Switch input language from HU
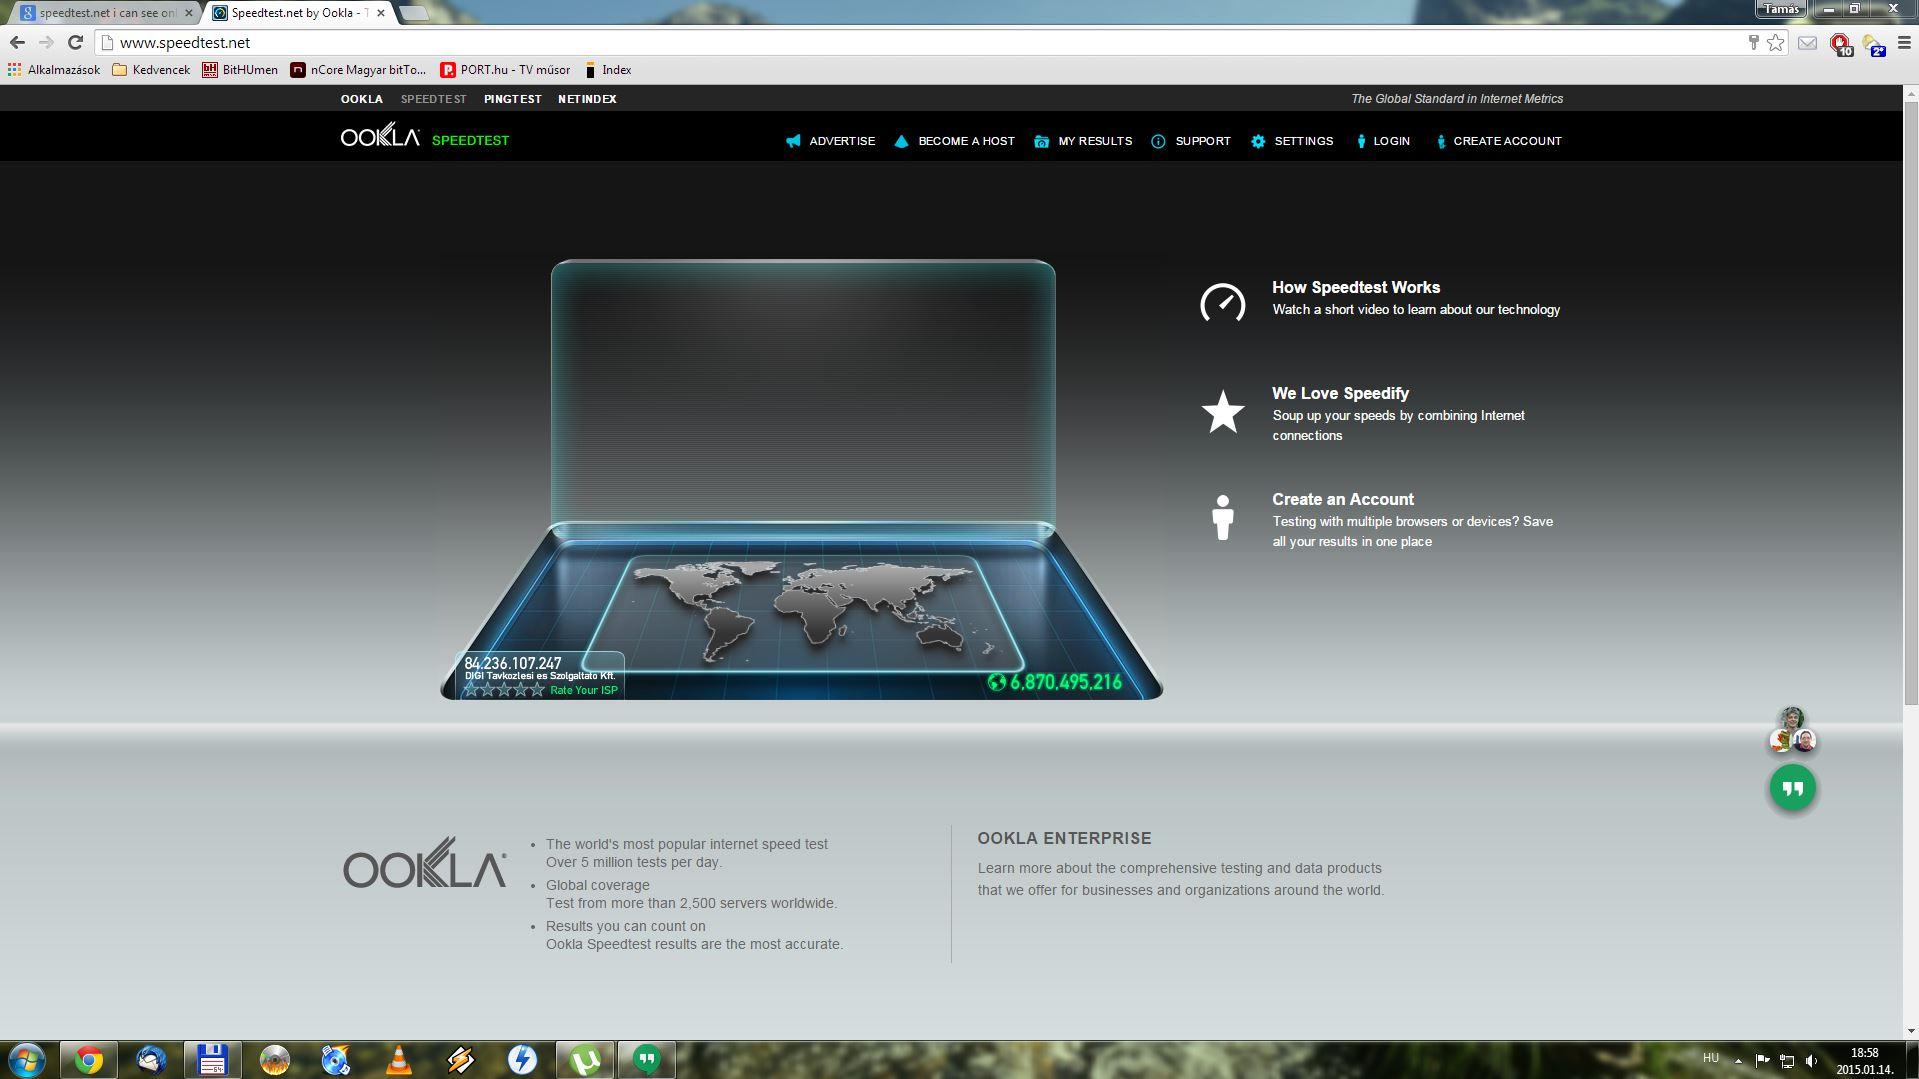This screenshot has width=1919, height=1079. click(x=1711, y=1058)
